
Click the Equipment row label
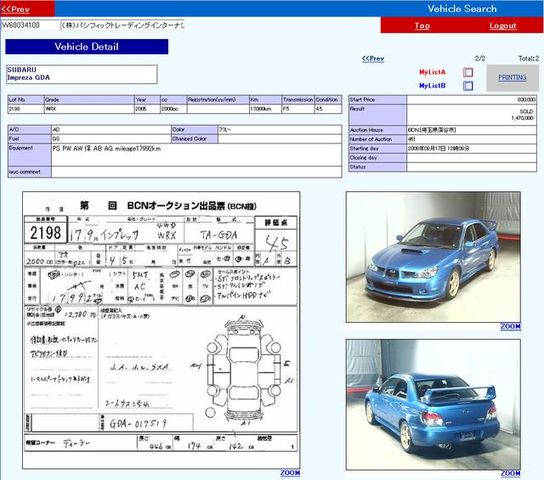29,155
